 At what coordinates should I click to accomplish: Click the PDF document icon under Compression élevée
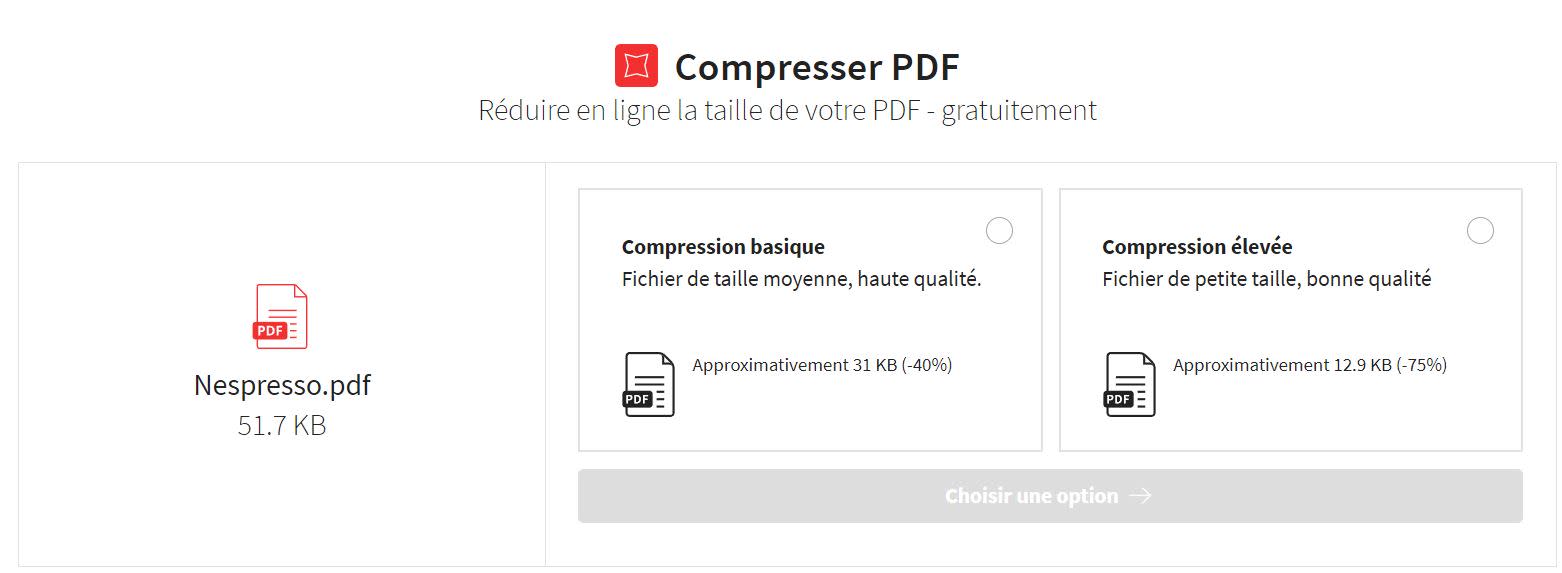1129,384
